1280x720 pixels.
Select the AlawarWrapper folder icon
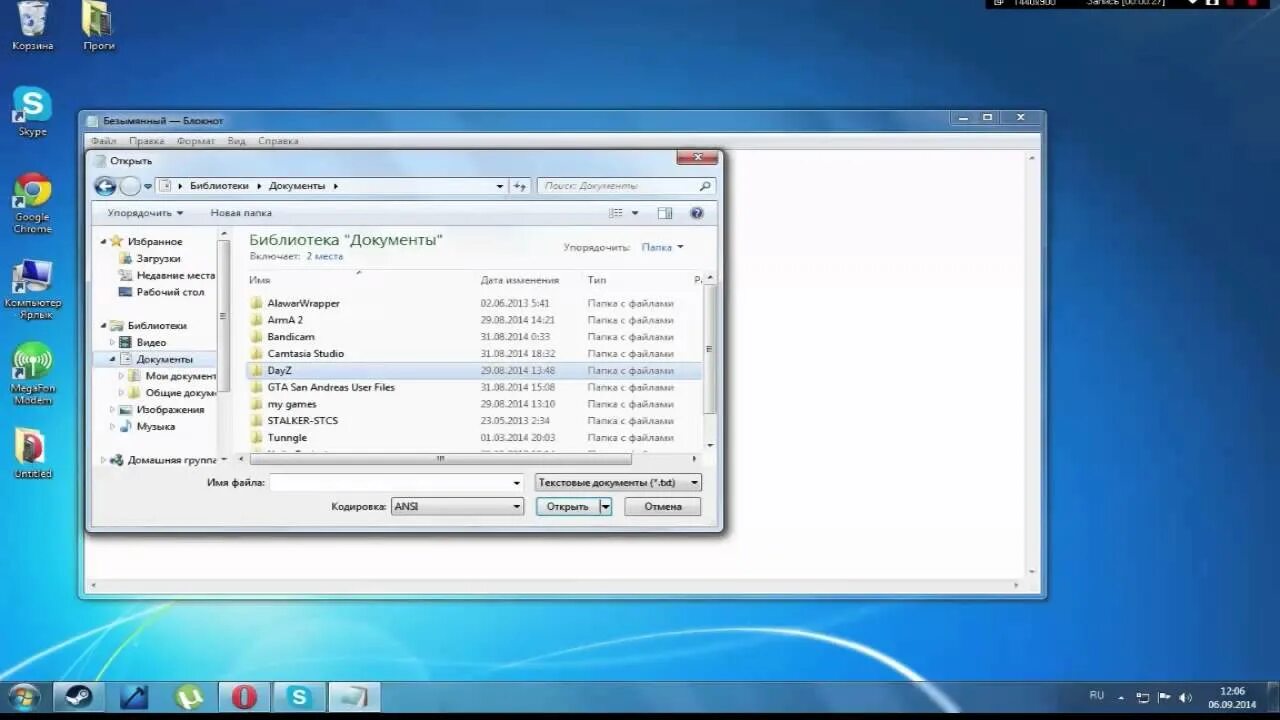pos(256,303)
